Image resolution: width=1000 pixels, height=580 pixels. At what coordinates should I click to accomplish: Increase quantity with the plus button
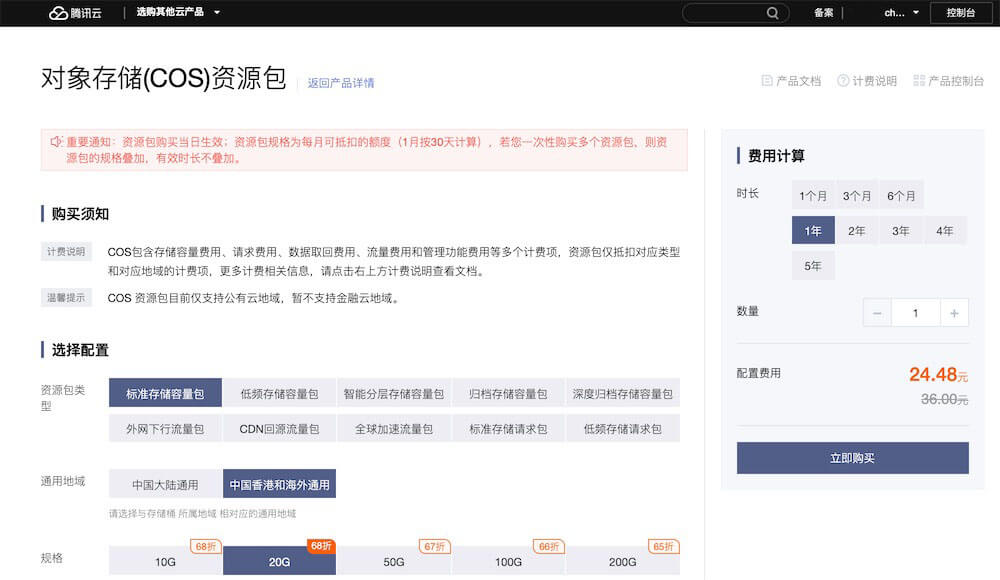[x=954, y=313]
